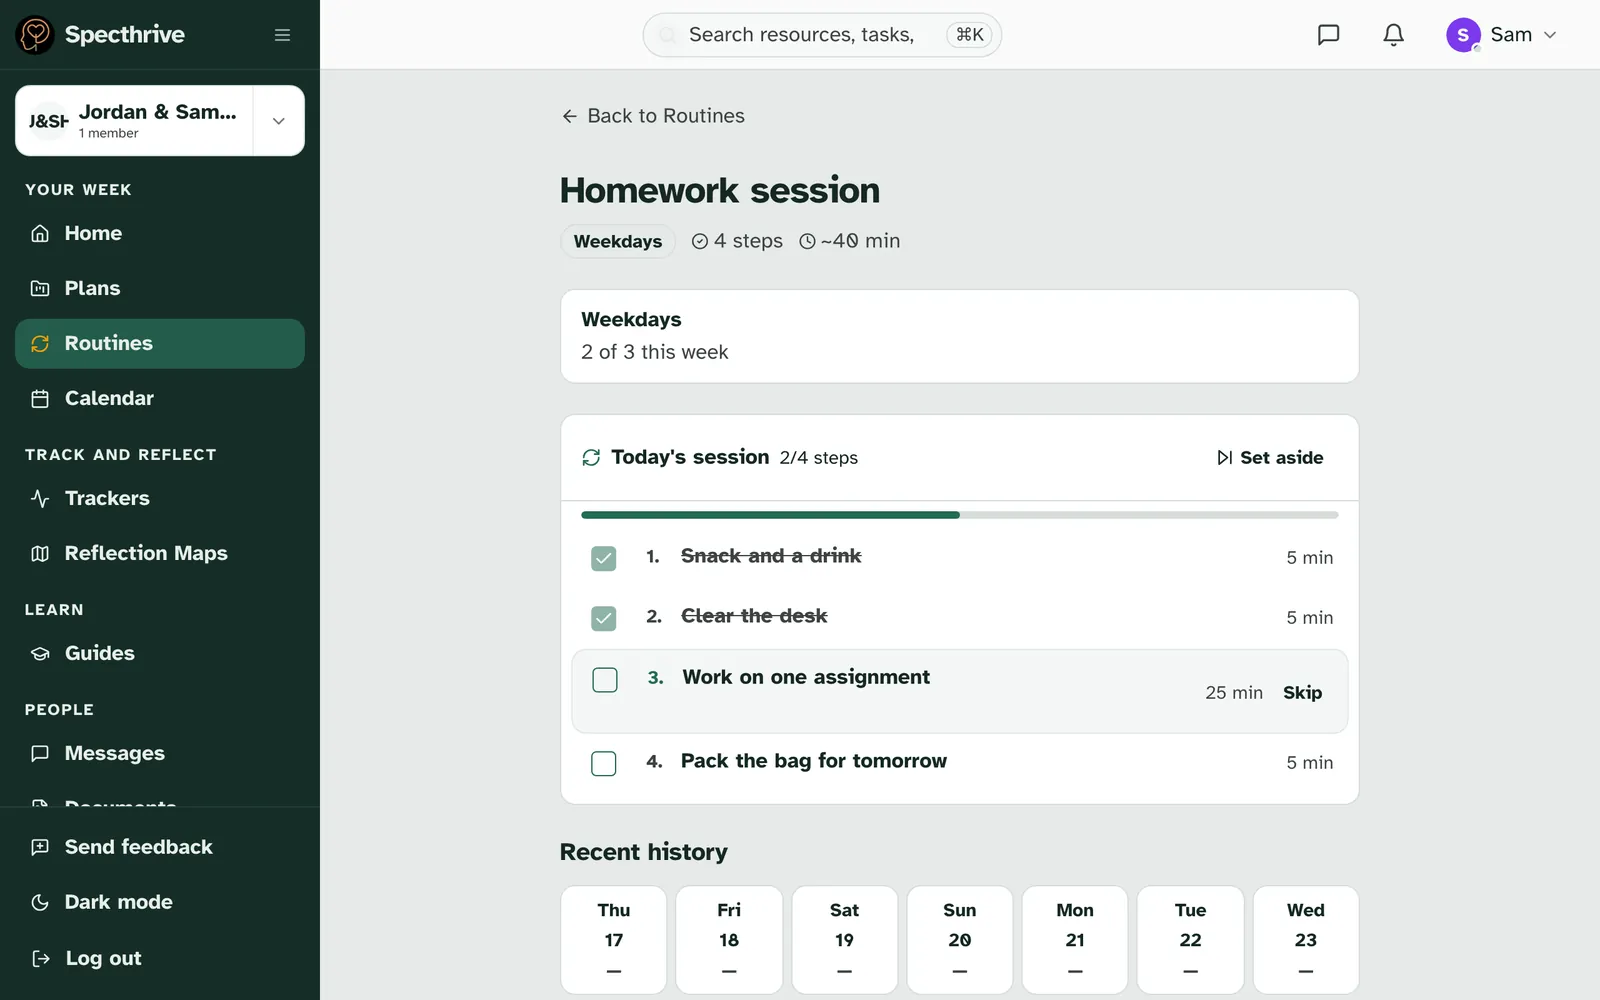The height and width of the screenshot is (1000, 1600).
Task: Click the ⌘K shortcut badge
Action: [970, 35]
